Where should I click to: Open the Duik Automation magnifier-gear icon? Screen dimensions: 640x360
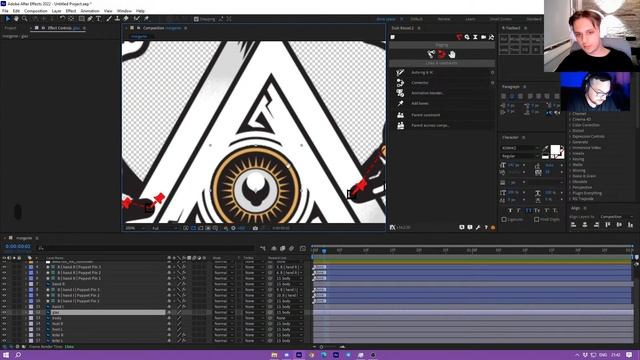[x=467, y=37]
